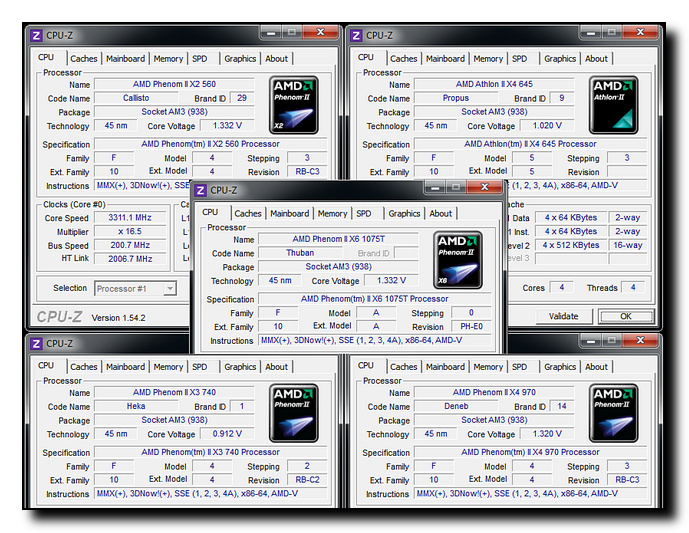Screen dimensions: 689x533
Task: Open Graphics tab in Phenom II X3 740 window
Action: (240, 367)
